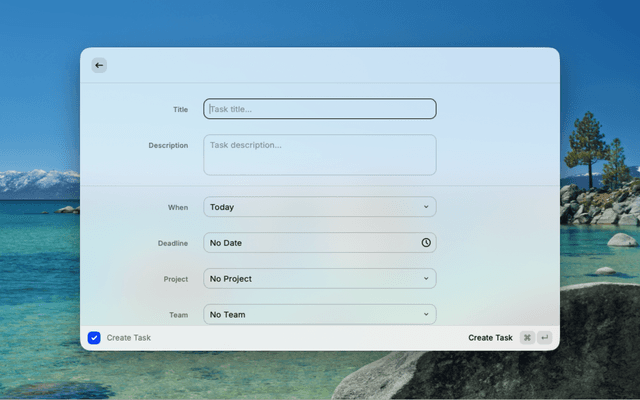
Task: Click the back arrow button
Action: pyautogui.click(x=99, y=65)
